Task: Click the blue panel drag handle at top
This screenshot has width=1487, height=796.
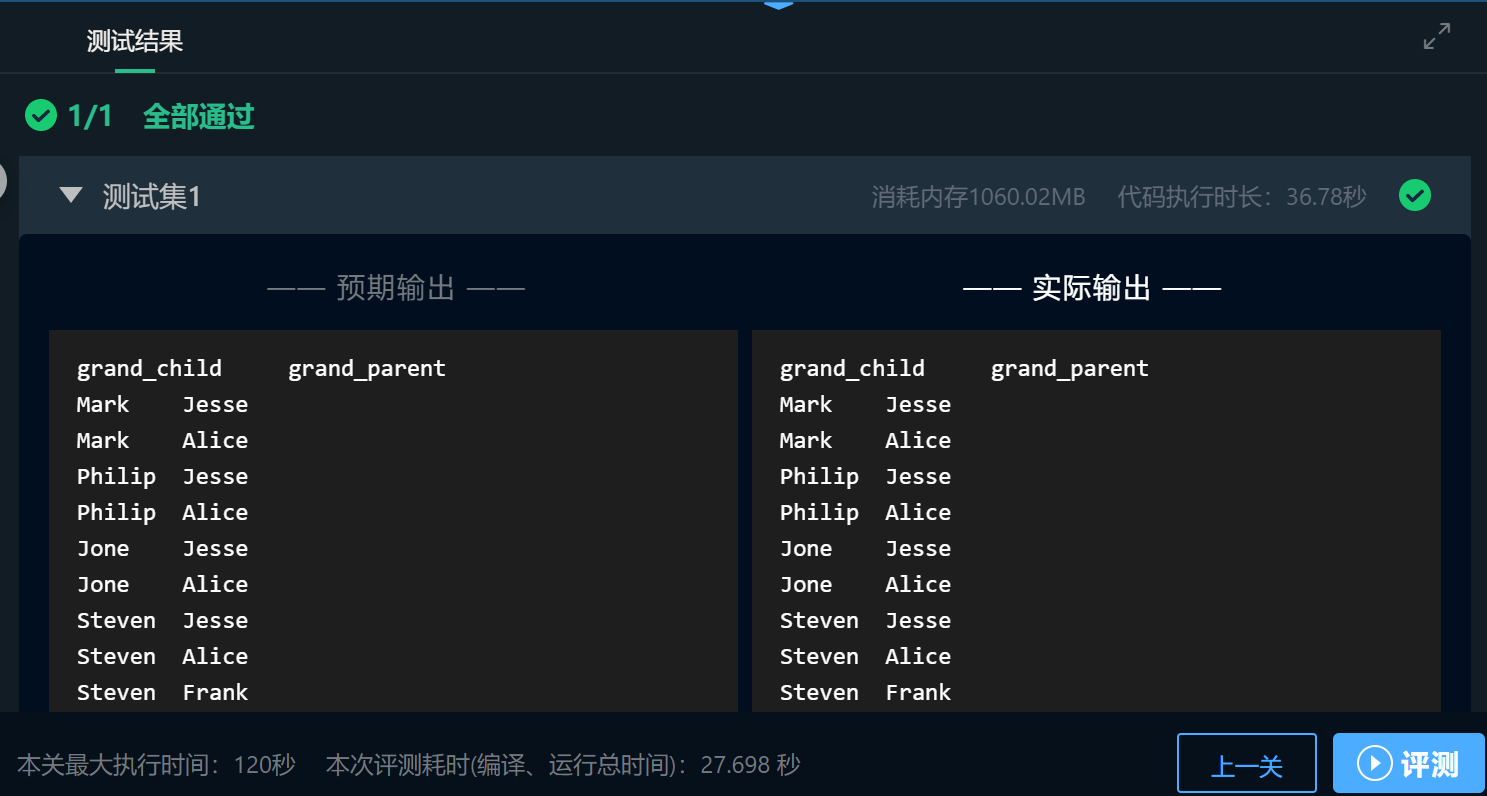Action: (x=778, y=5)
